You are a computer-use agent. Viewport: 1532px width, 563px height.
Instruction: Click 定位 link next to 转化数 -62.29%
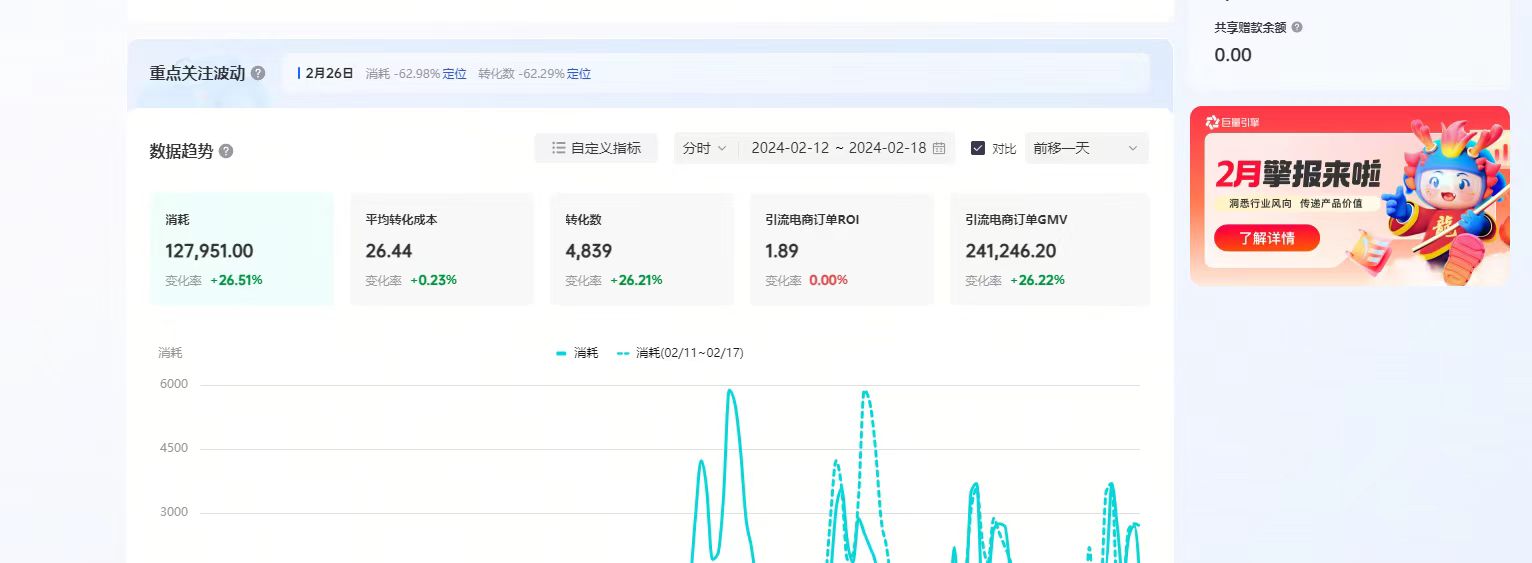[x=579, y=74]
